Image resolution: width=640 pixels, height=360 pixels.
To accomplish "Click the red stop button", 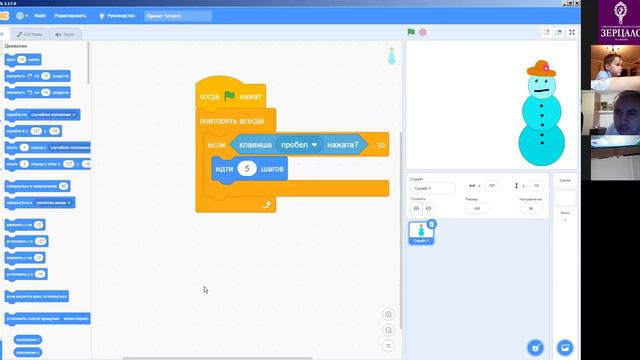I will tap(423, 32).
